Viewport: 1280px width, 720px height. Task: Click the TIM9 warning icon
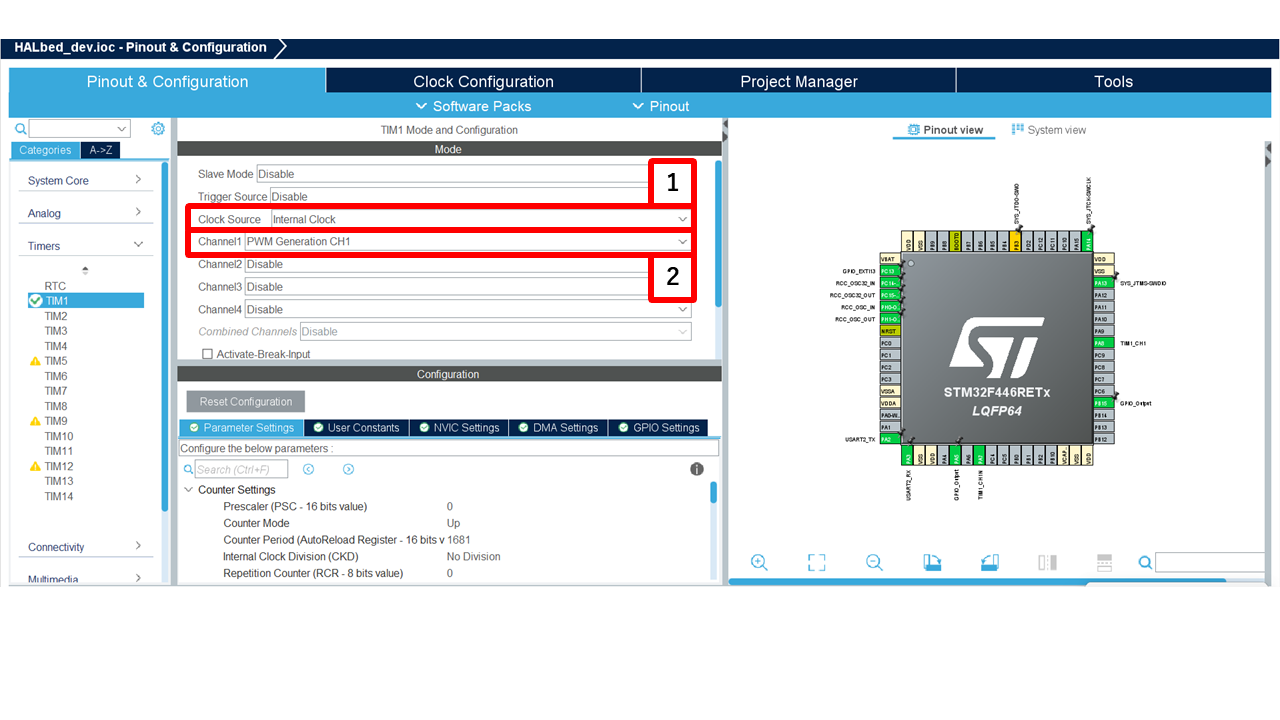35,421
